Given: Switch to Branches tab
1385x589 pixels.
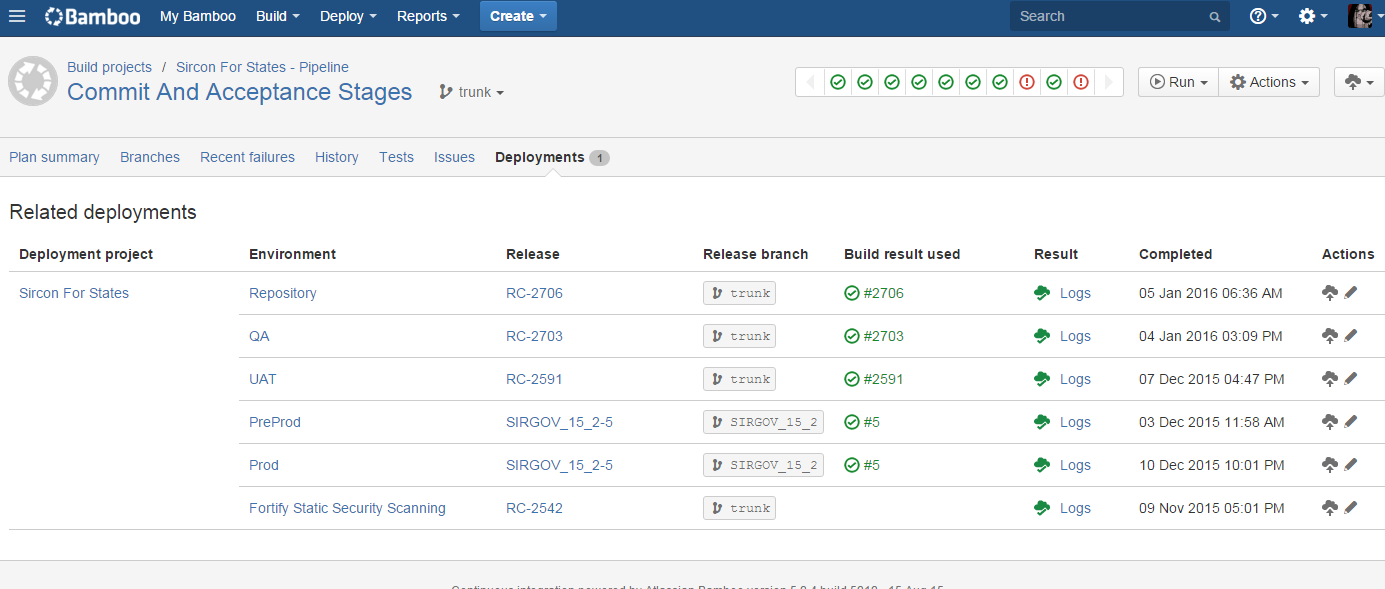Looking at the screenshot, I should coord(150,157).
